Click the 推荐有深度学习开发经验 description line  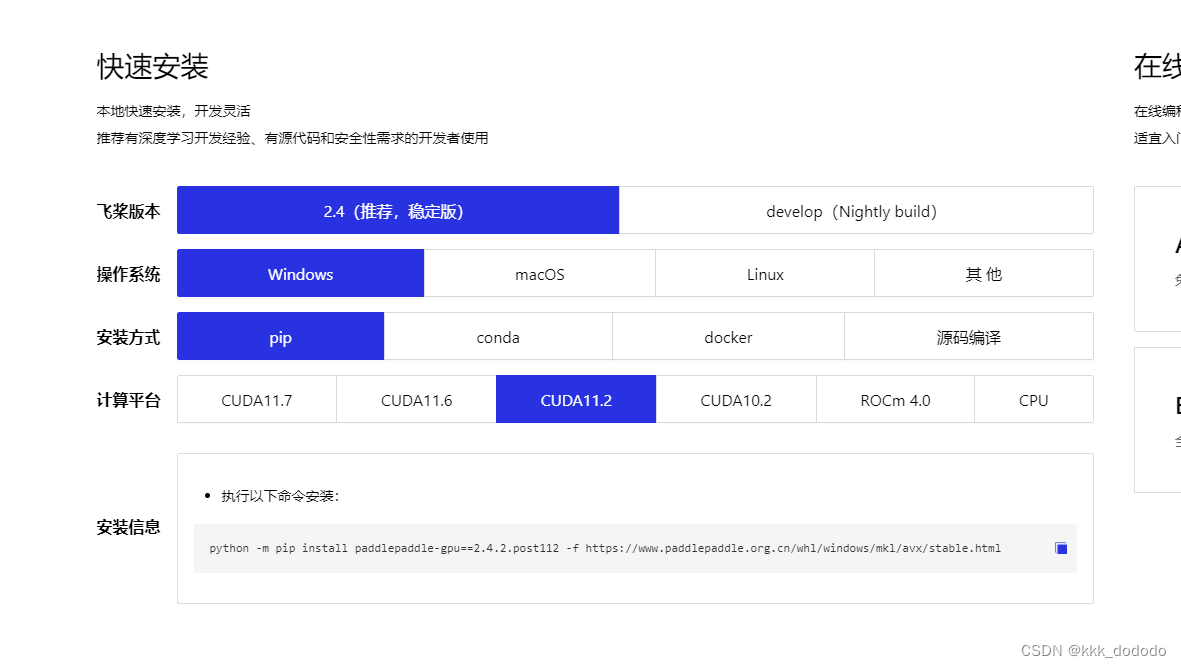click(292, 138)
